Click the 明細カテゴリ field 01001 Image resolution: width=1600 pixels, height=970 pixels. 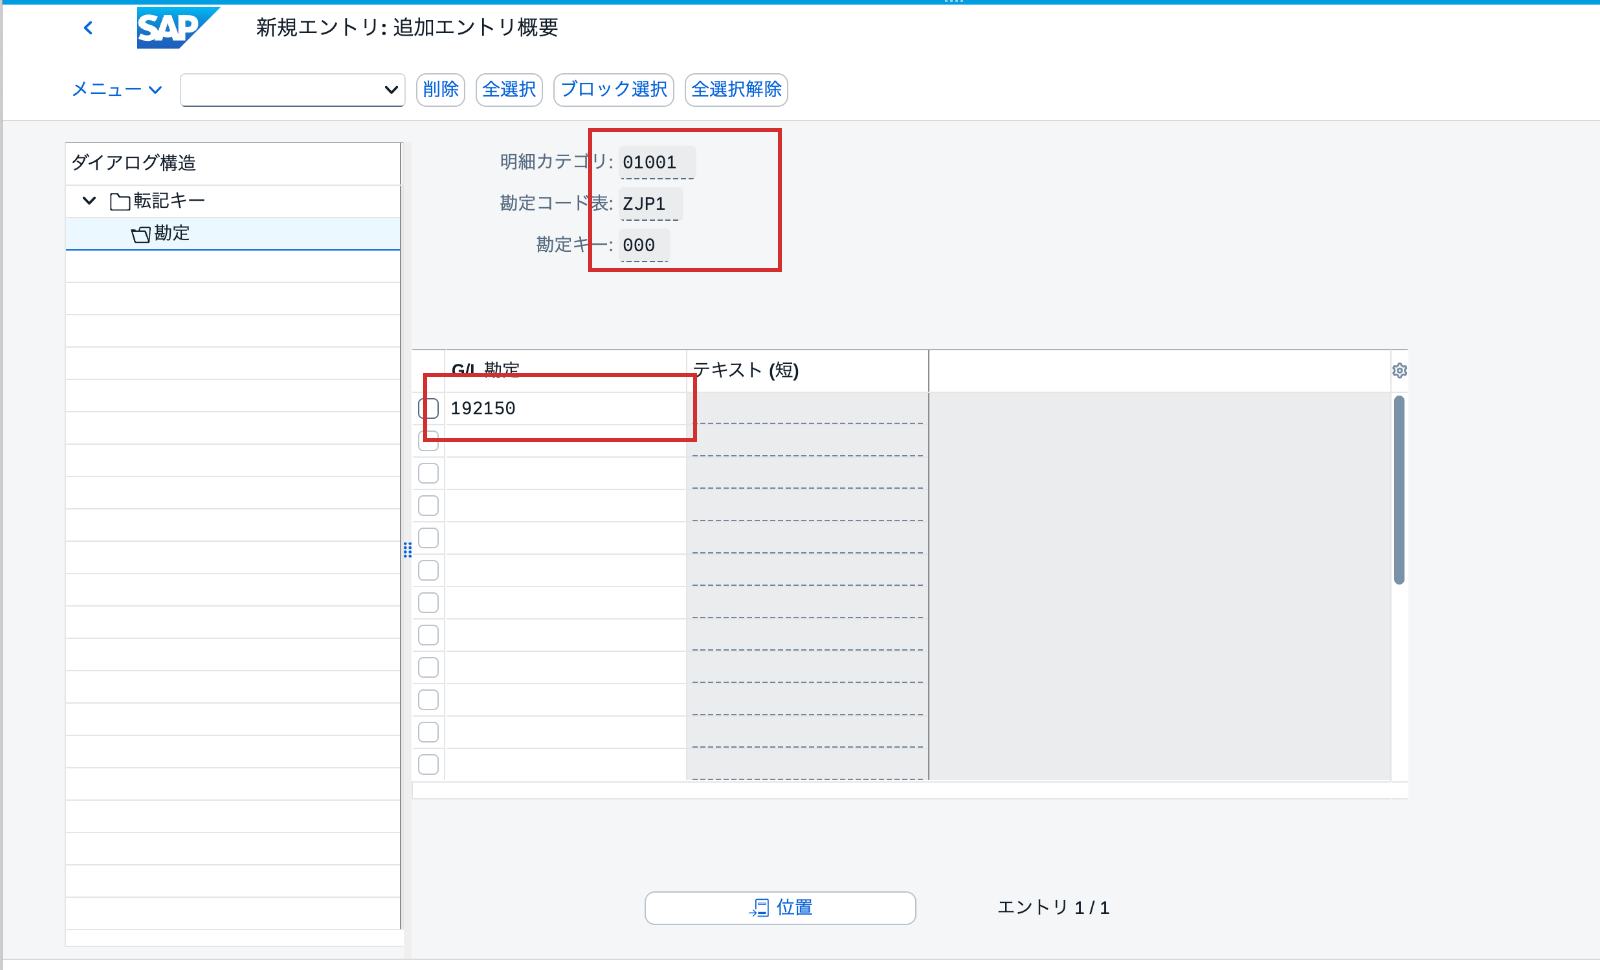click(x=657, y=162)
